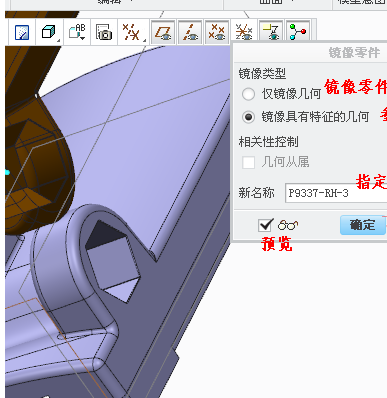Select the 仅镜像几何 radio option
The width and height of the screenshot is (387, 398).
click(248, 94)
